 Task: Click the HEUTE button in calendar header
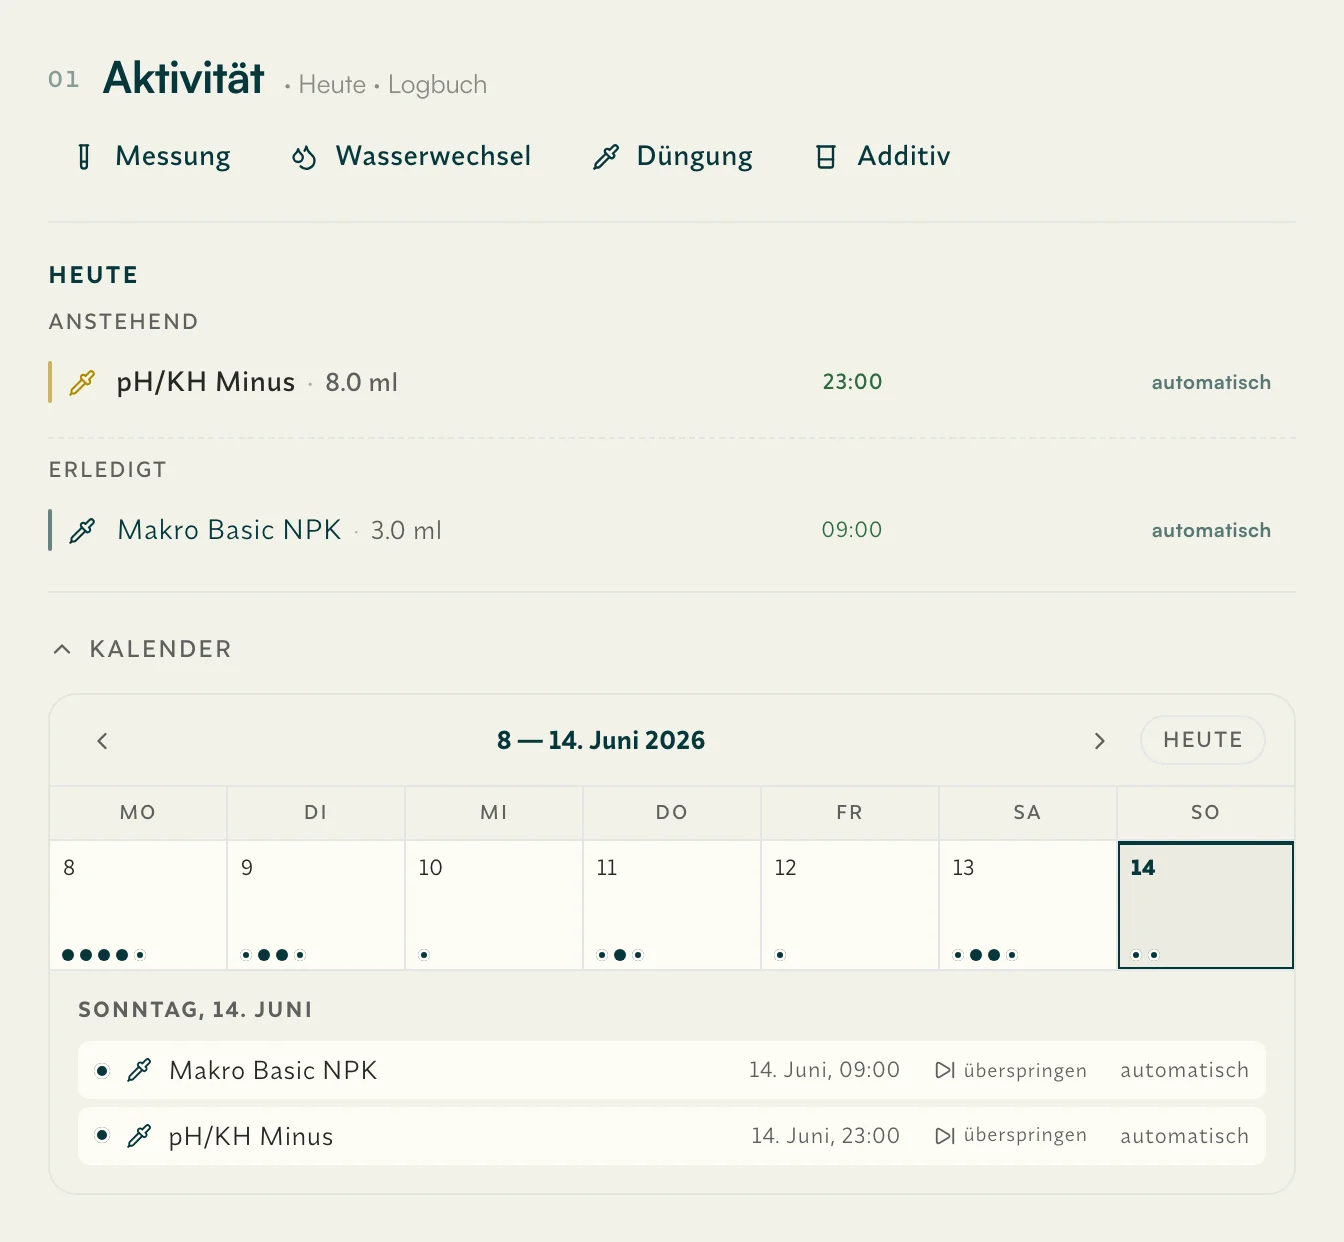(x=1203, y=740)
